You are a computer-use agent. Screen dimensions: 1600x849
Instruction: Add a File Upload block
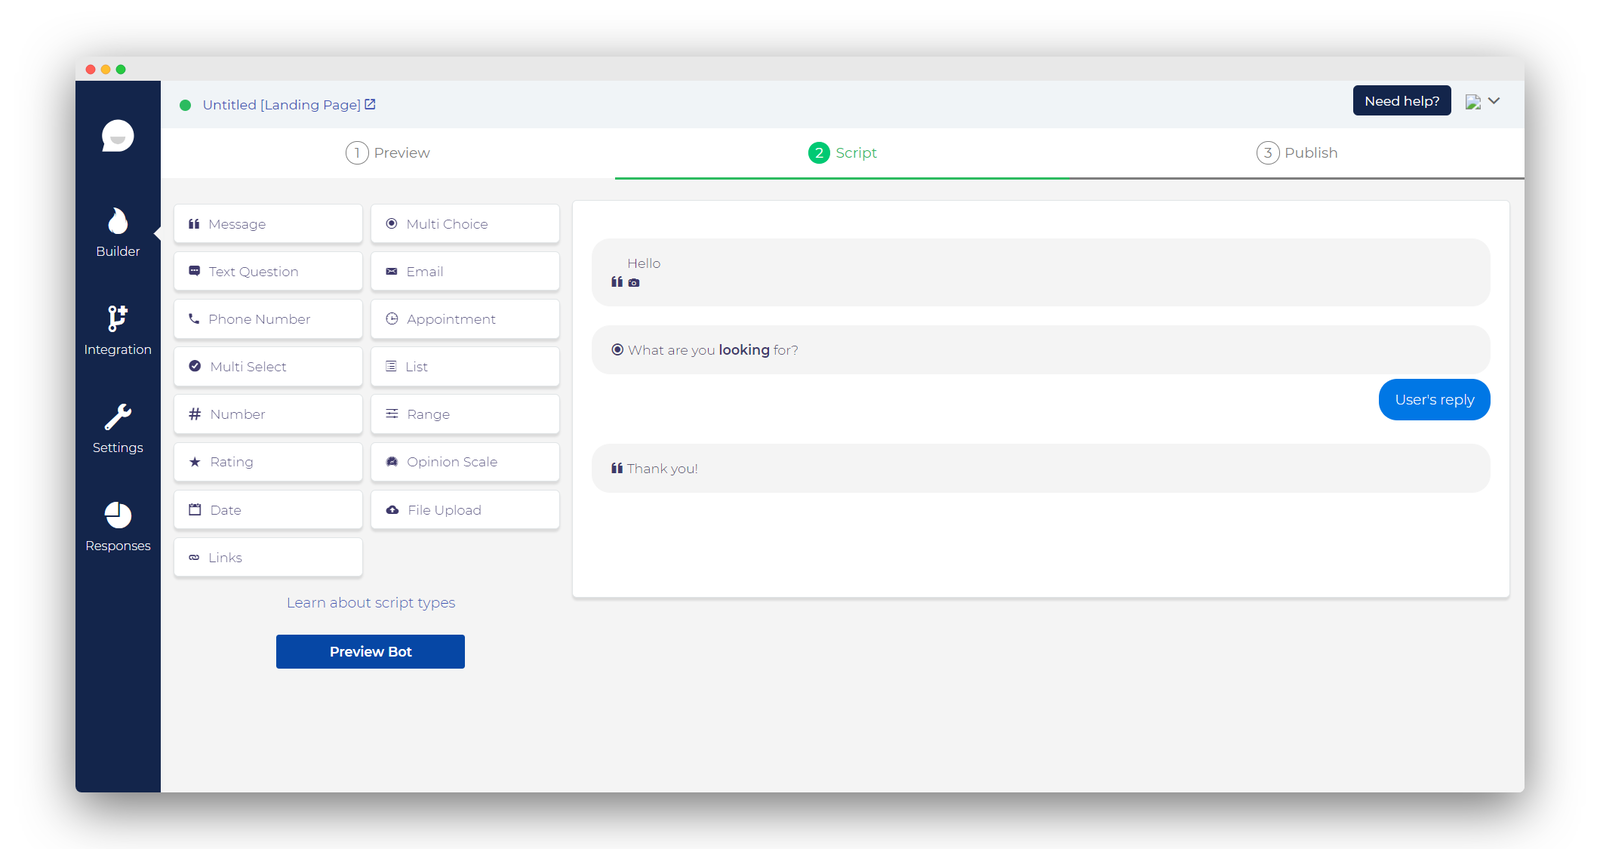point(465,510)
